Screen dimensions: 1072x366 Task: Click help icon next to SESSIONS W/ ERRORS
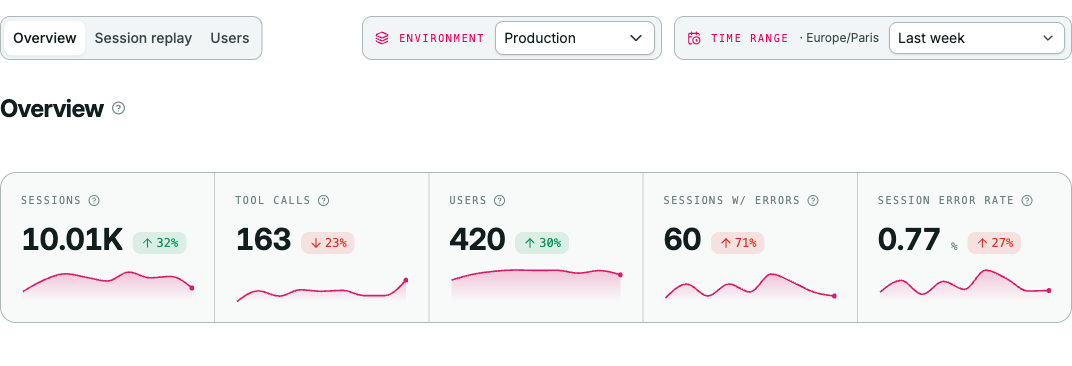[813, 200]
